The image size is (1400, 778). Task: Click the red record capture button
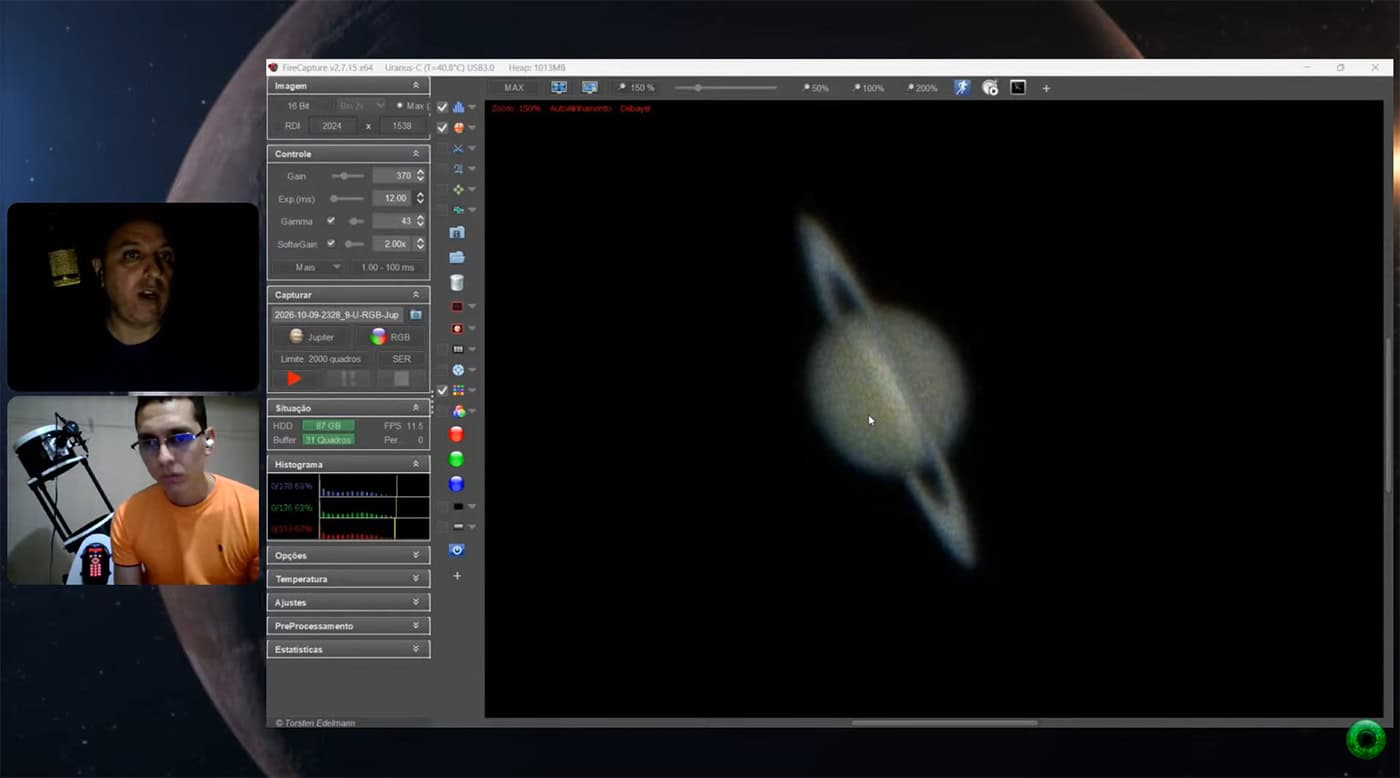(294, 379)
